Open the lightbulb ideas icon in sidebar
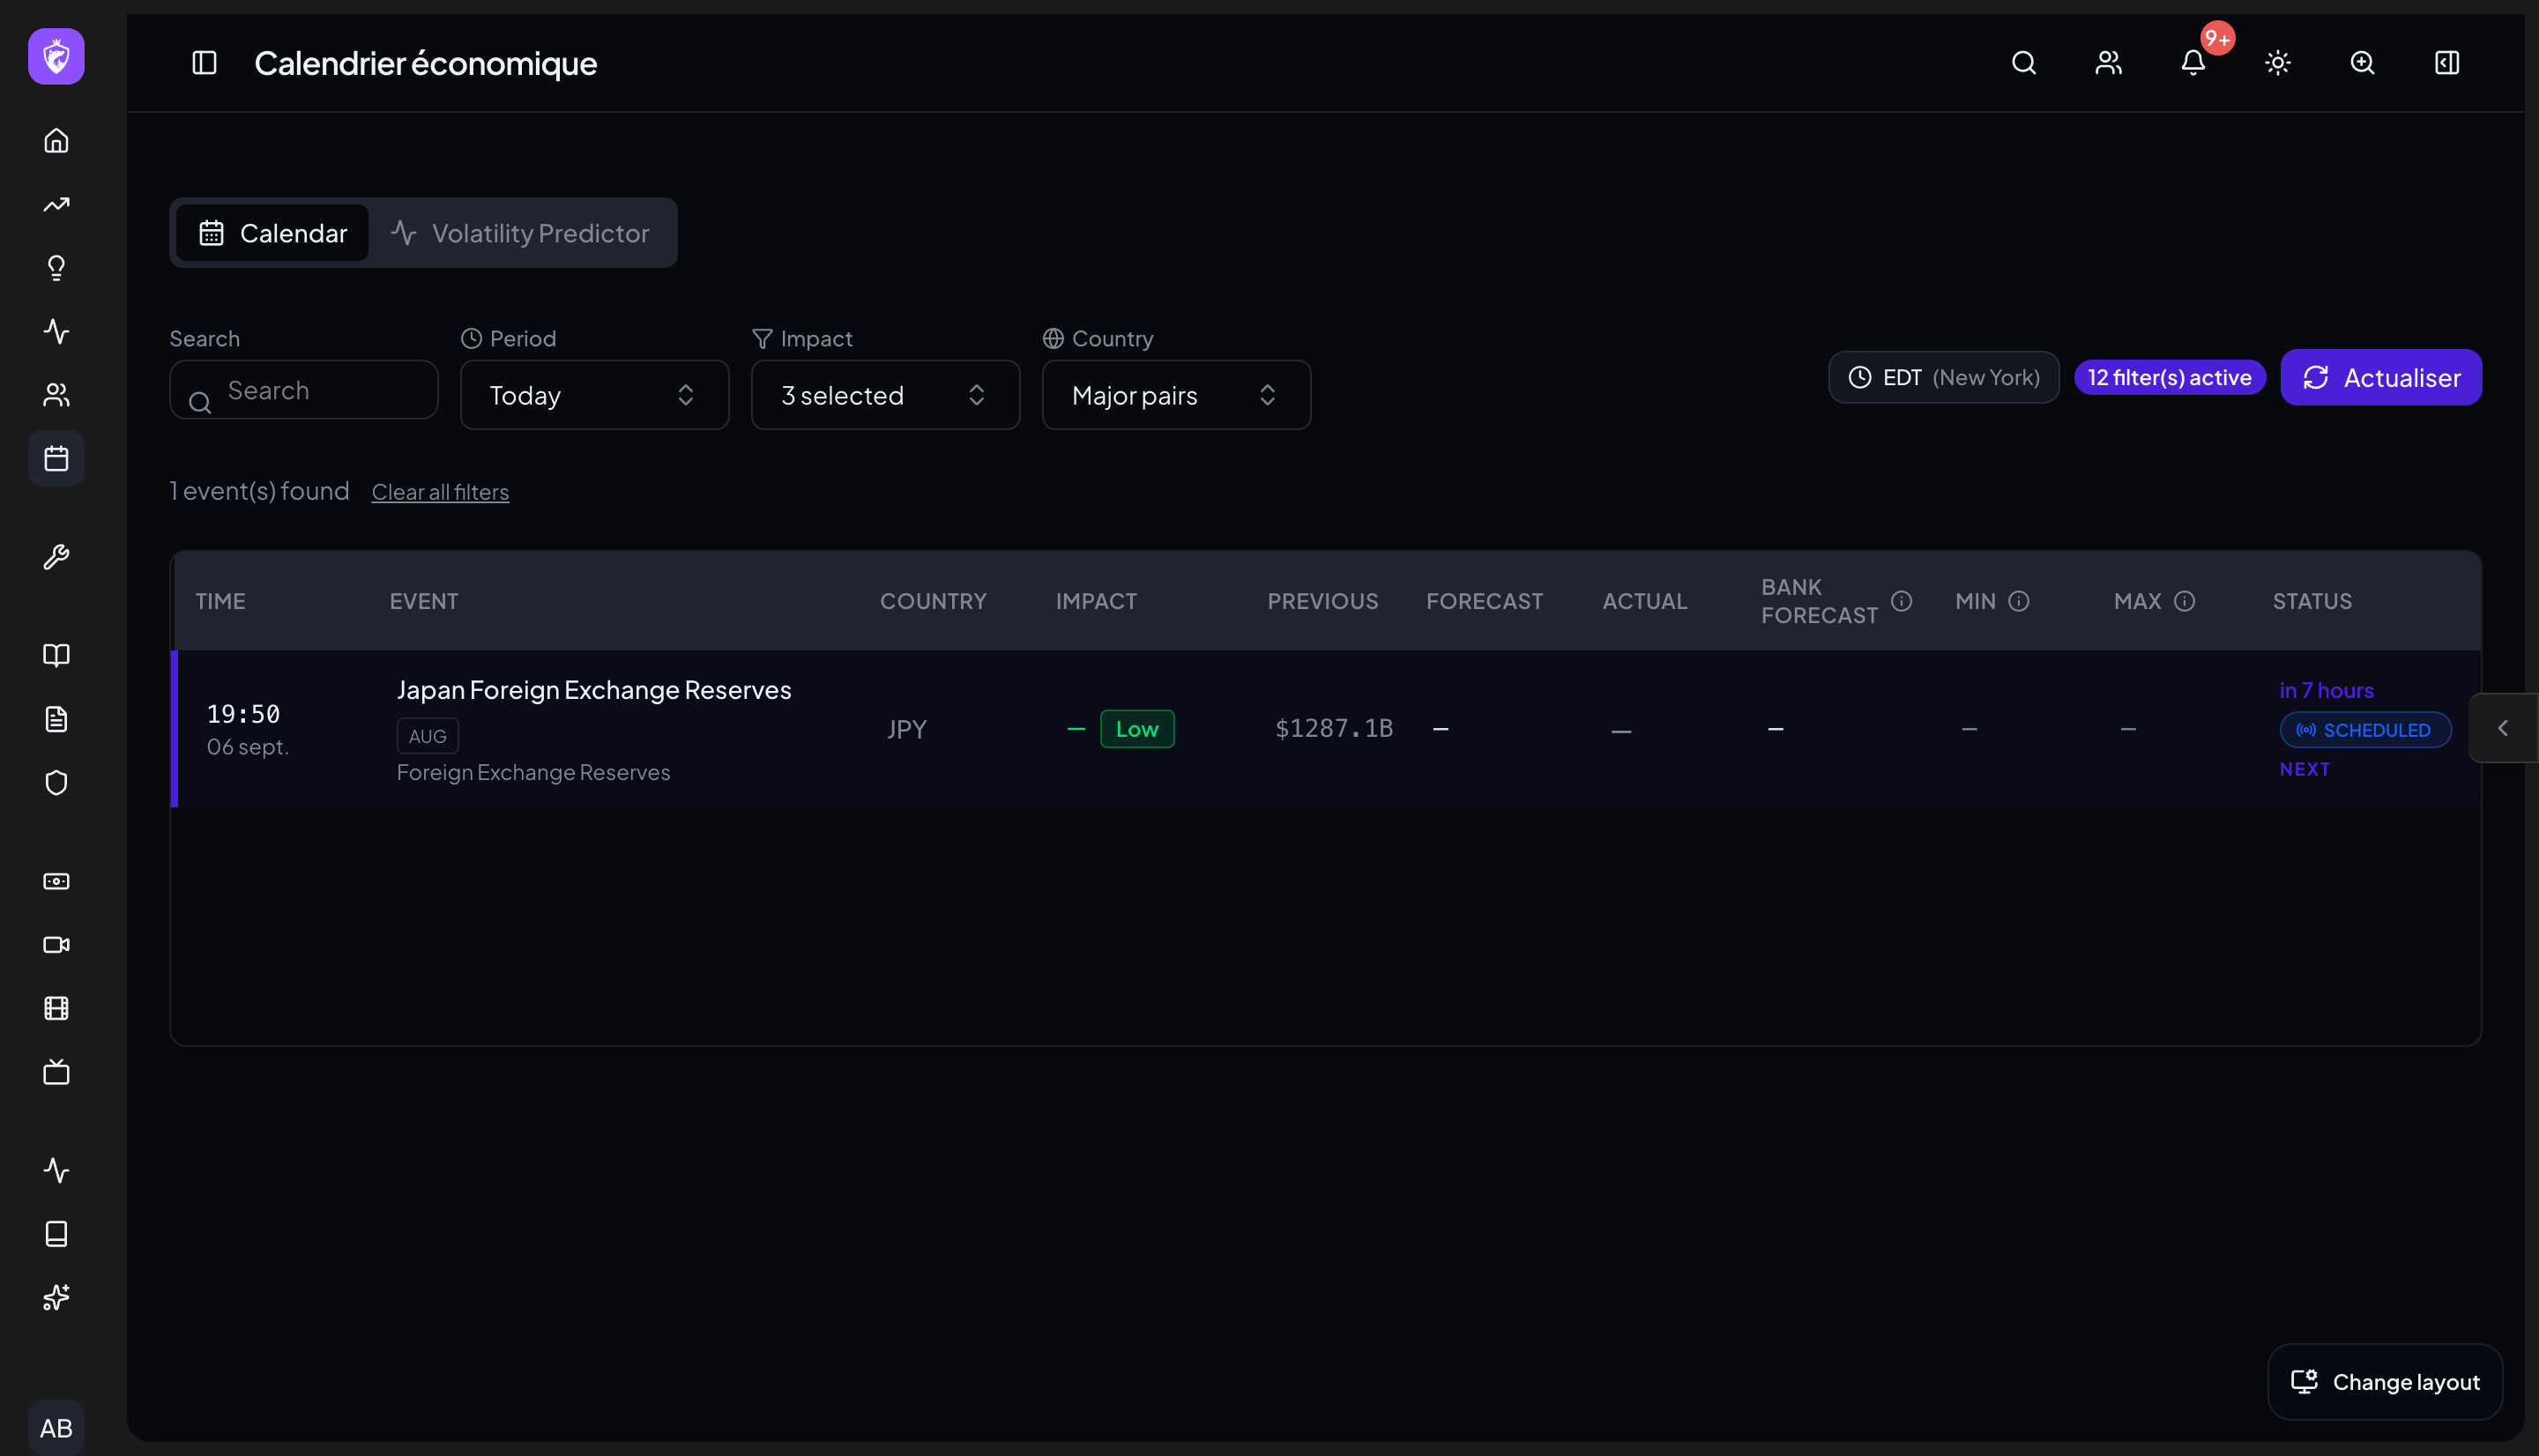This screenshot has height=1456, width=2539. click(56, 268)
